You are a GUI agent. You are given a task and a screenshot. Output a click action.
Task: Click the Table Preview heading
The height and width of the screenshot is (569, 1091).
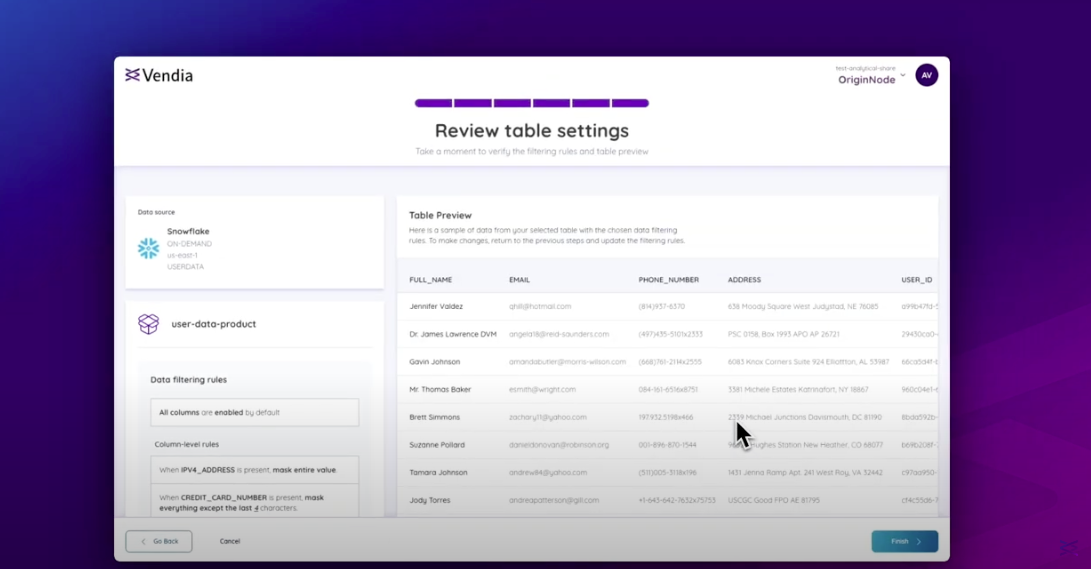440,216
